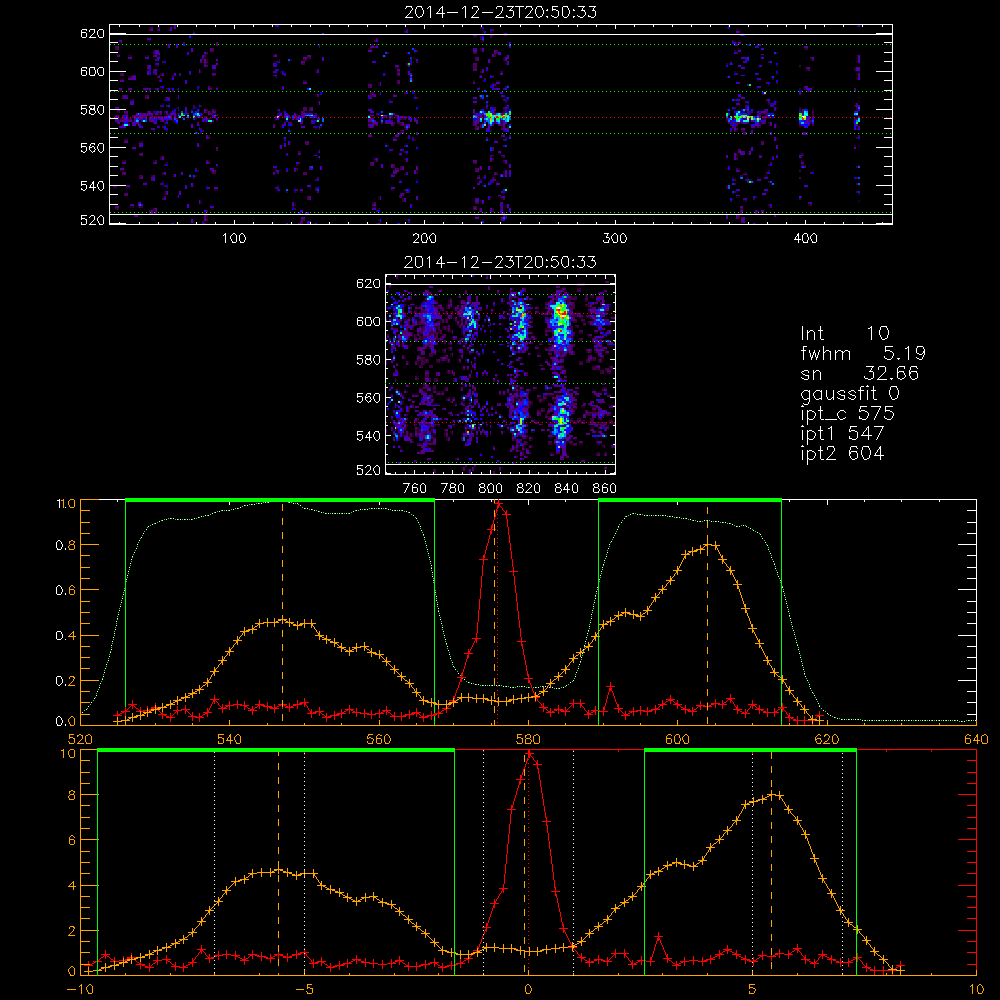Click the y-axis label 8 of lower profile plot

(71, 795)
